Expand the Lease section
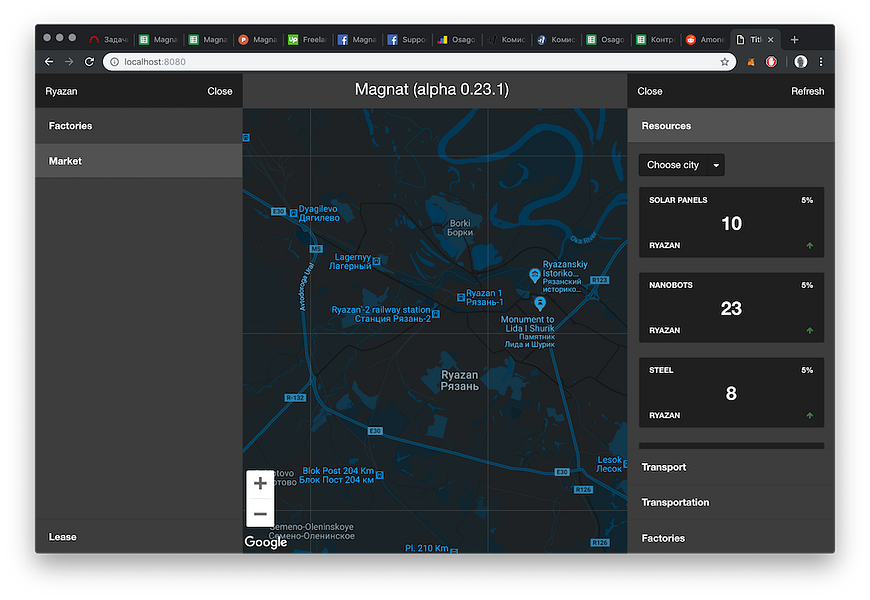The width and height of the screenshot is (870, 600). tap(139, 537)
